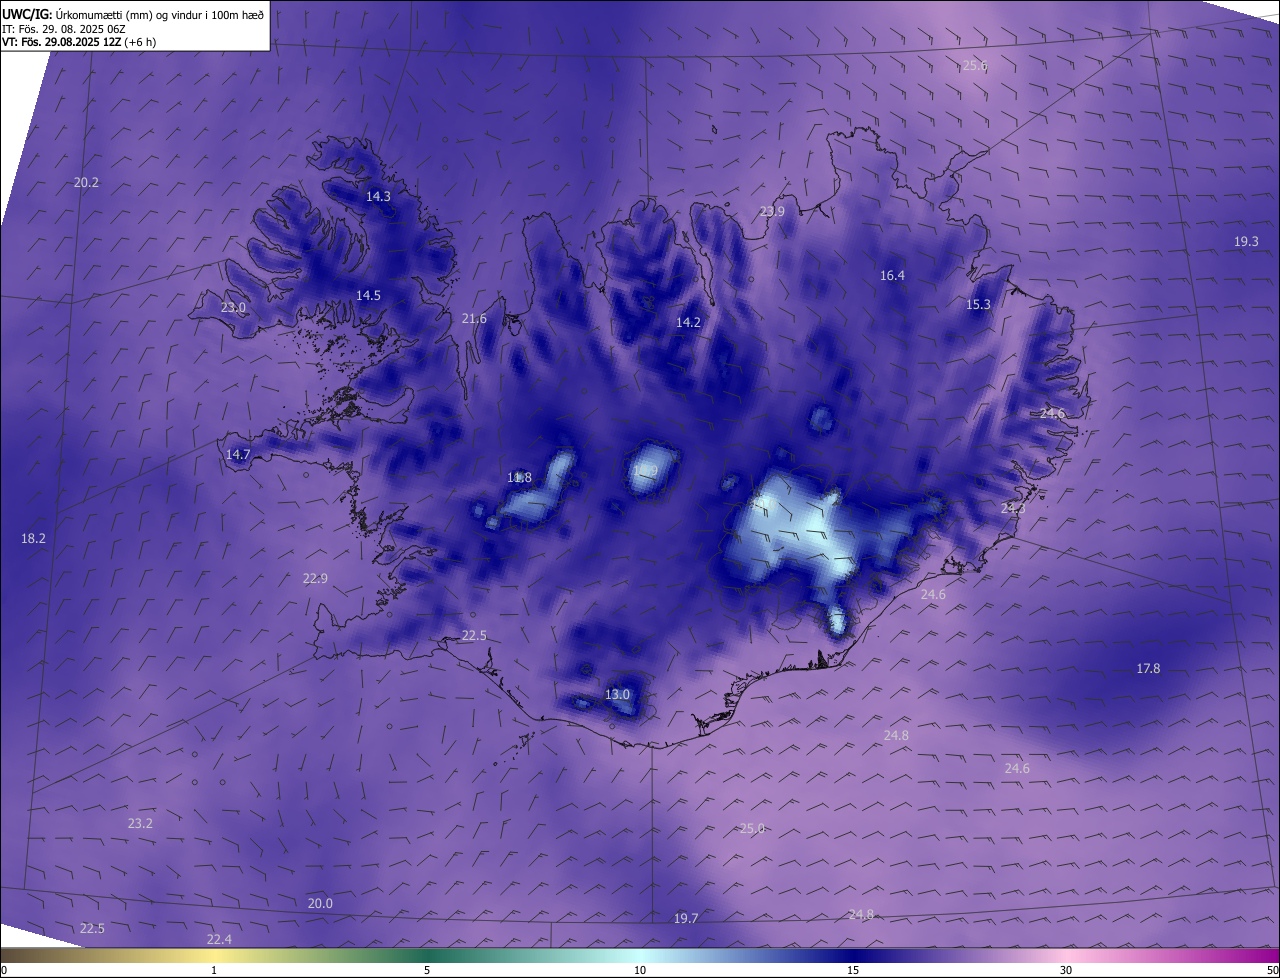The image size is (1280, 978).
Task: Click the 19.7 value label on the map
Action: (686, 919)
